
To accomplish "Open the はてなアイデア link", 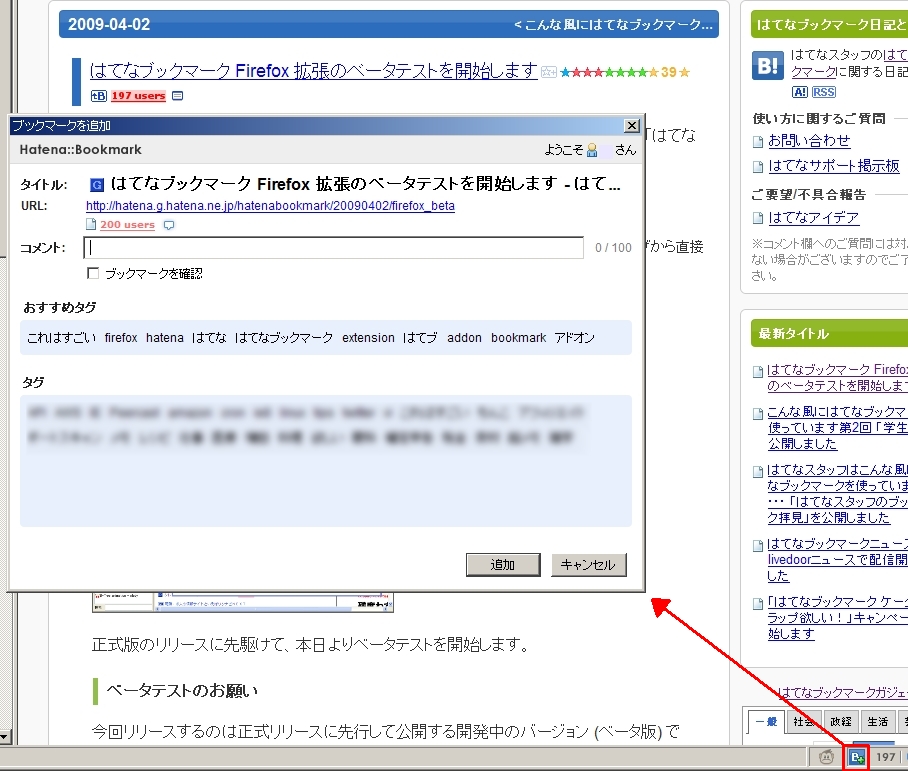I will tap(814, 218).
